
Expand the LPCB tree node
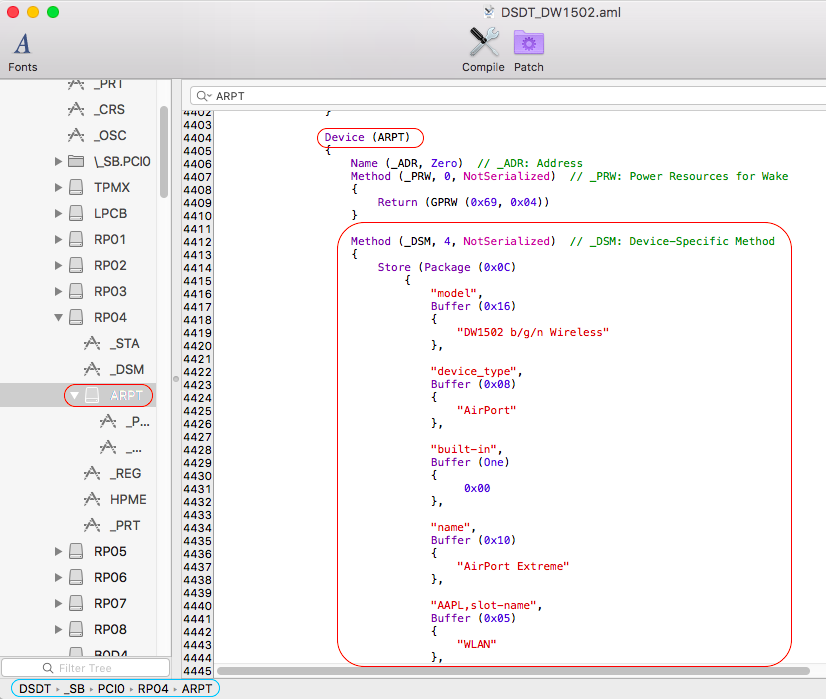[58, 214]
